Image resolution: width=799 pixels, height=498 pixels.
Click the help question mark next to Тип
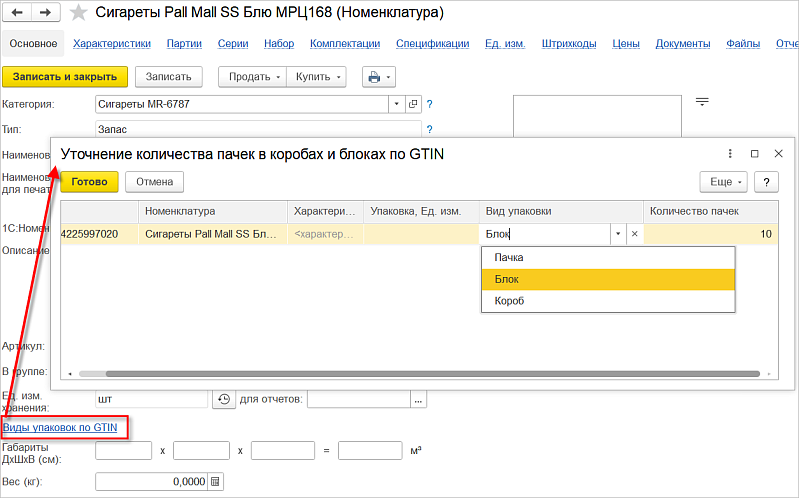coord(429,129)
